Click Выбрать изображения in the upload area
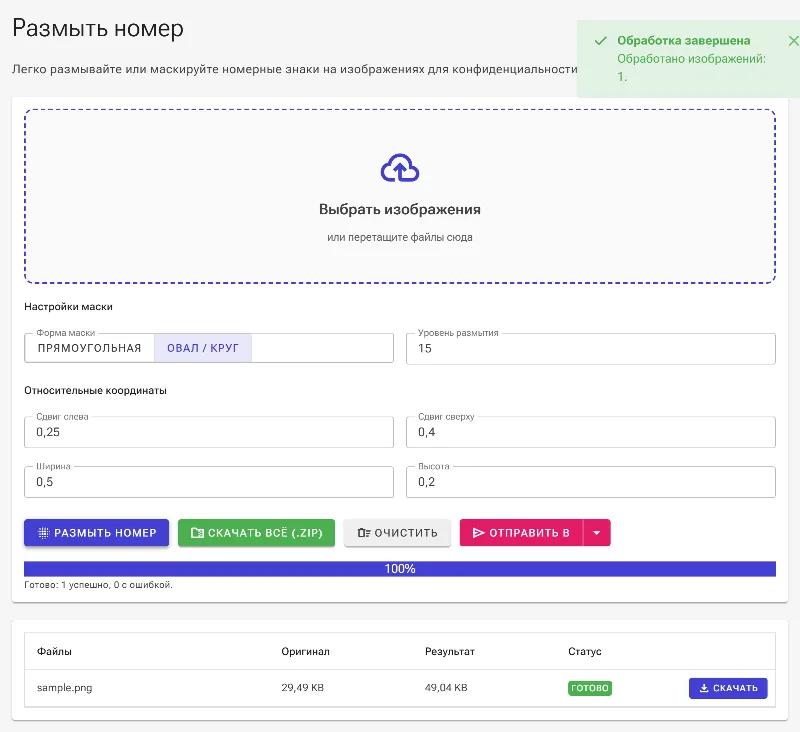Viewport: 800px width, 732px height. (x=399, y=209)
